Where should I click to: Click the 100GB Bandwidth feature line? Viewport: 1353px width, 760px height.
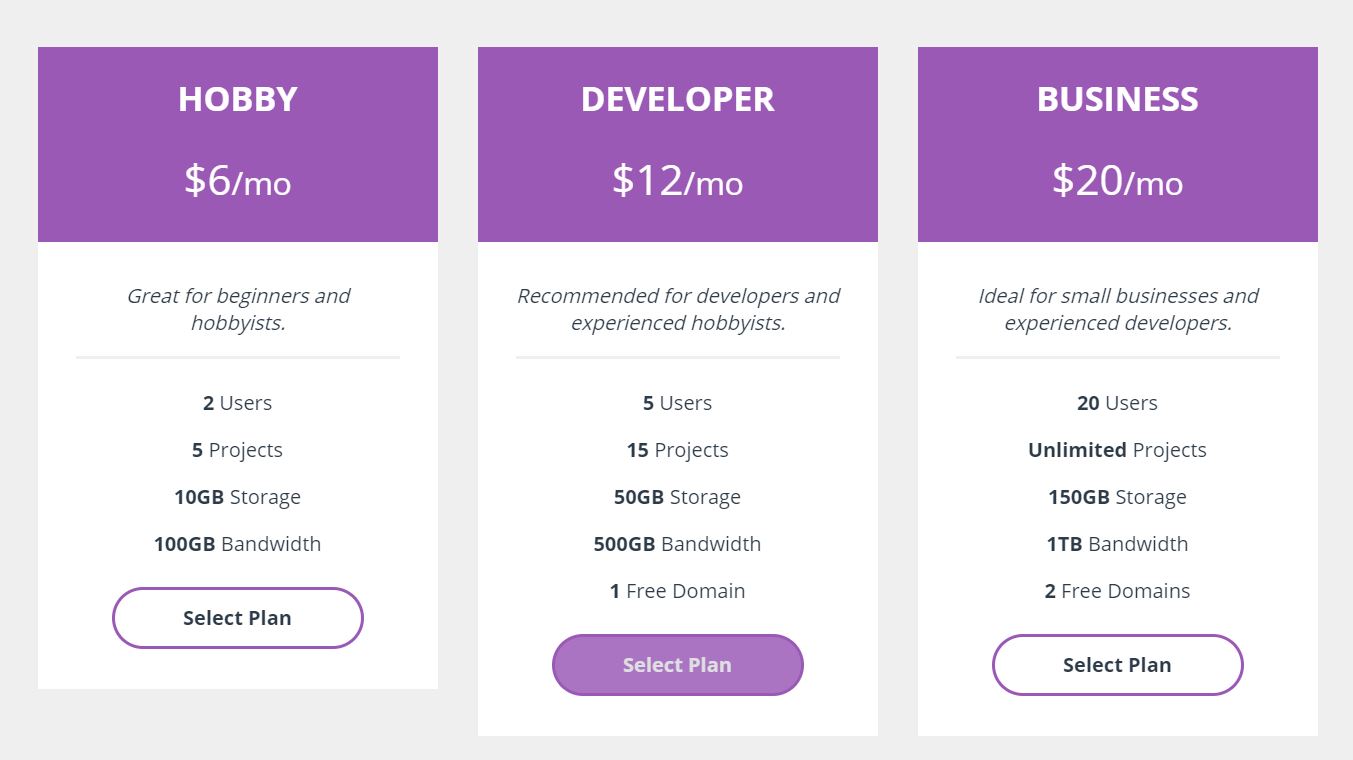point(237,544)
